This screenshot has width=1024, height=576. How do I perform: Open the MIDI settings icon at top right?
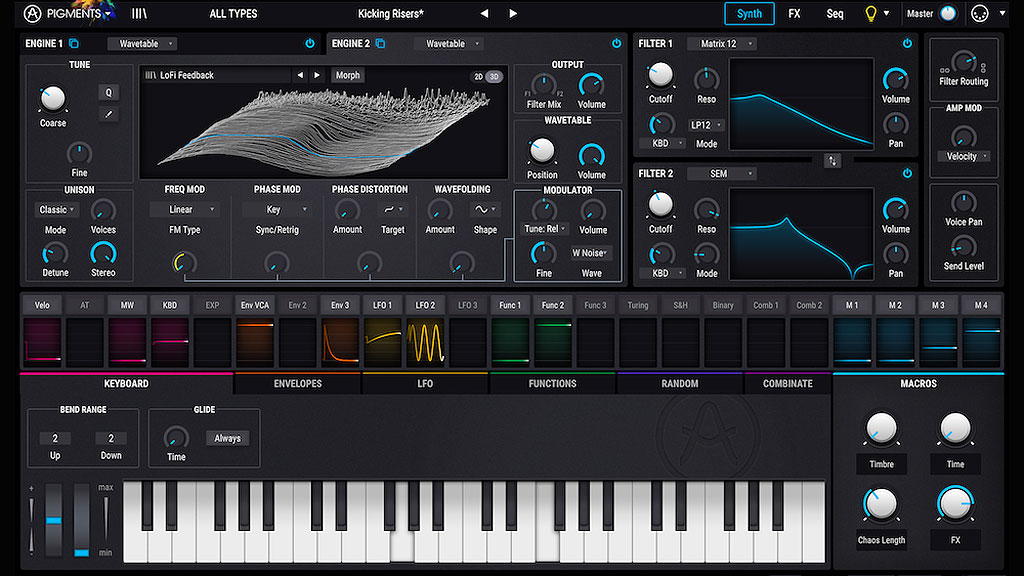click(x=980, y=14)
